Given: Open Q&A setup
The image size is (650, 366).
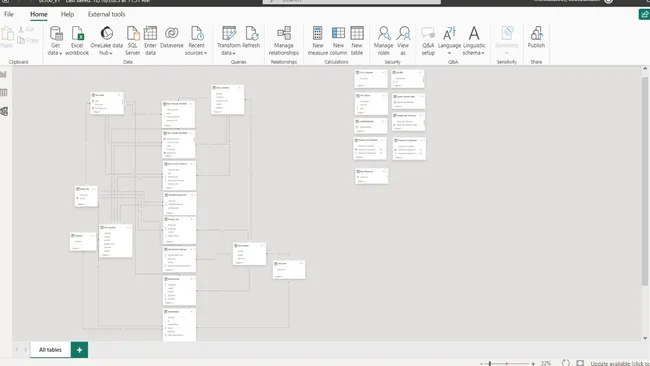Looking at the screenshot, I should pyautogui.click(x=428, y=40).
